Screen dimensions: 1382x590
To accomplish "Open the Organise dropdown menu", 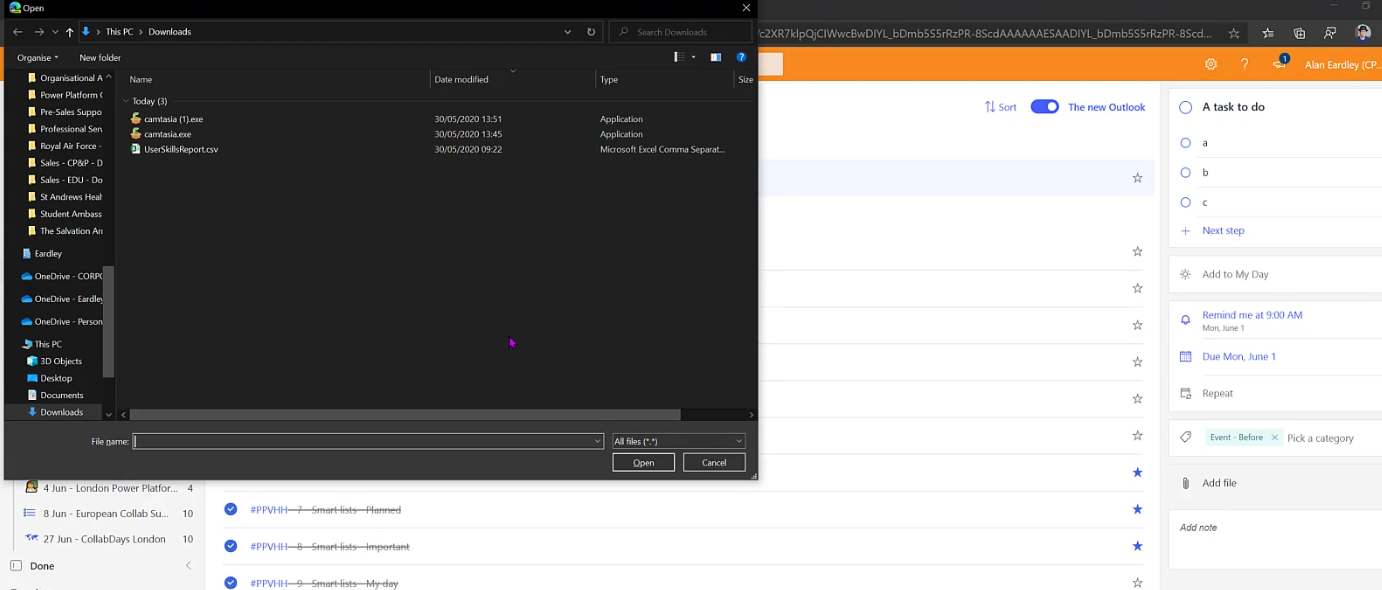I will (38, 57).
